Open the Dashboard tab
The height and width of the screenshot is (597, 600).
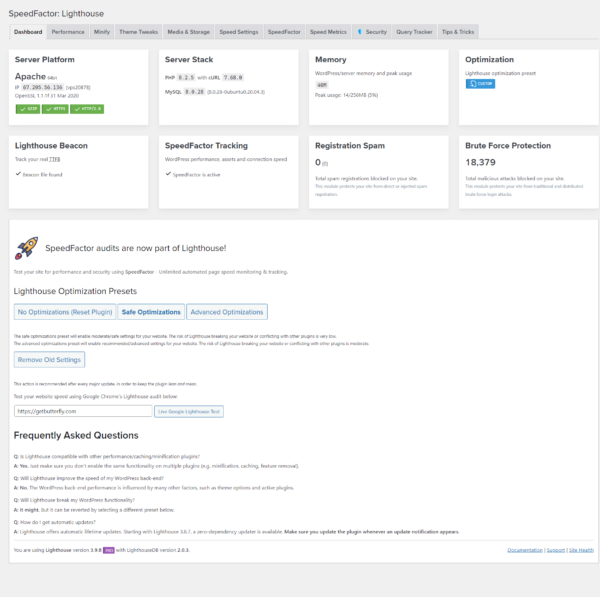tap(28, 32)
